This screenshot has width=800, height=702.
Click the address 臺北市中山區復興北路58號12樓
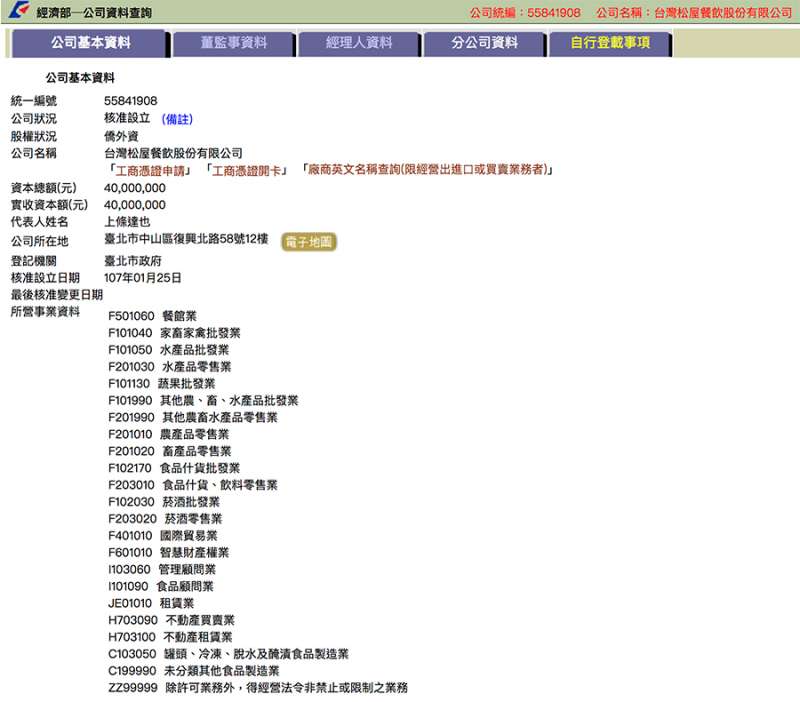[x=186, y=240]
